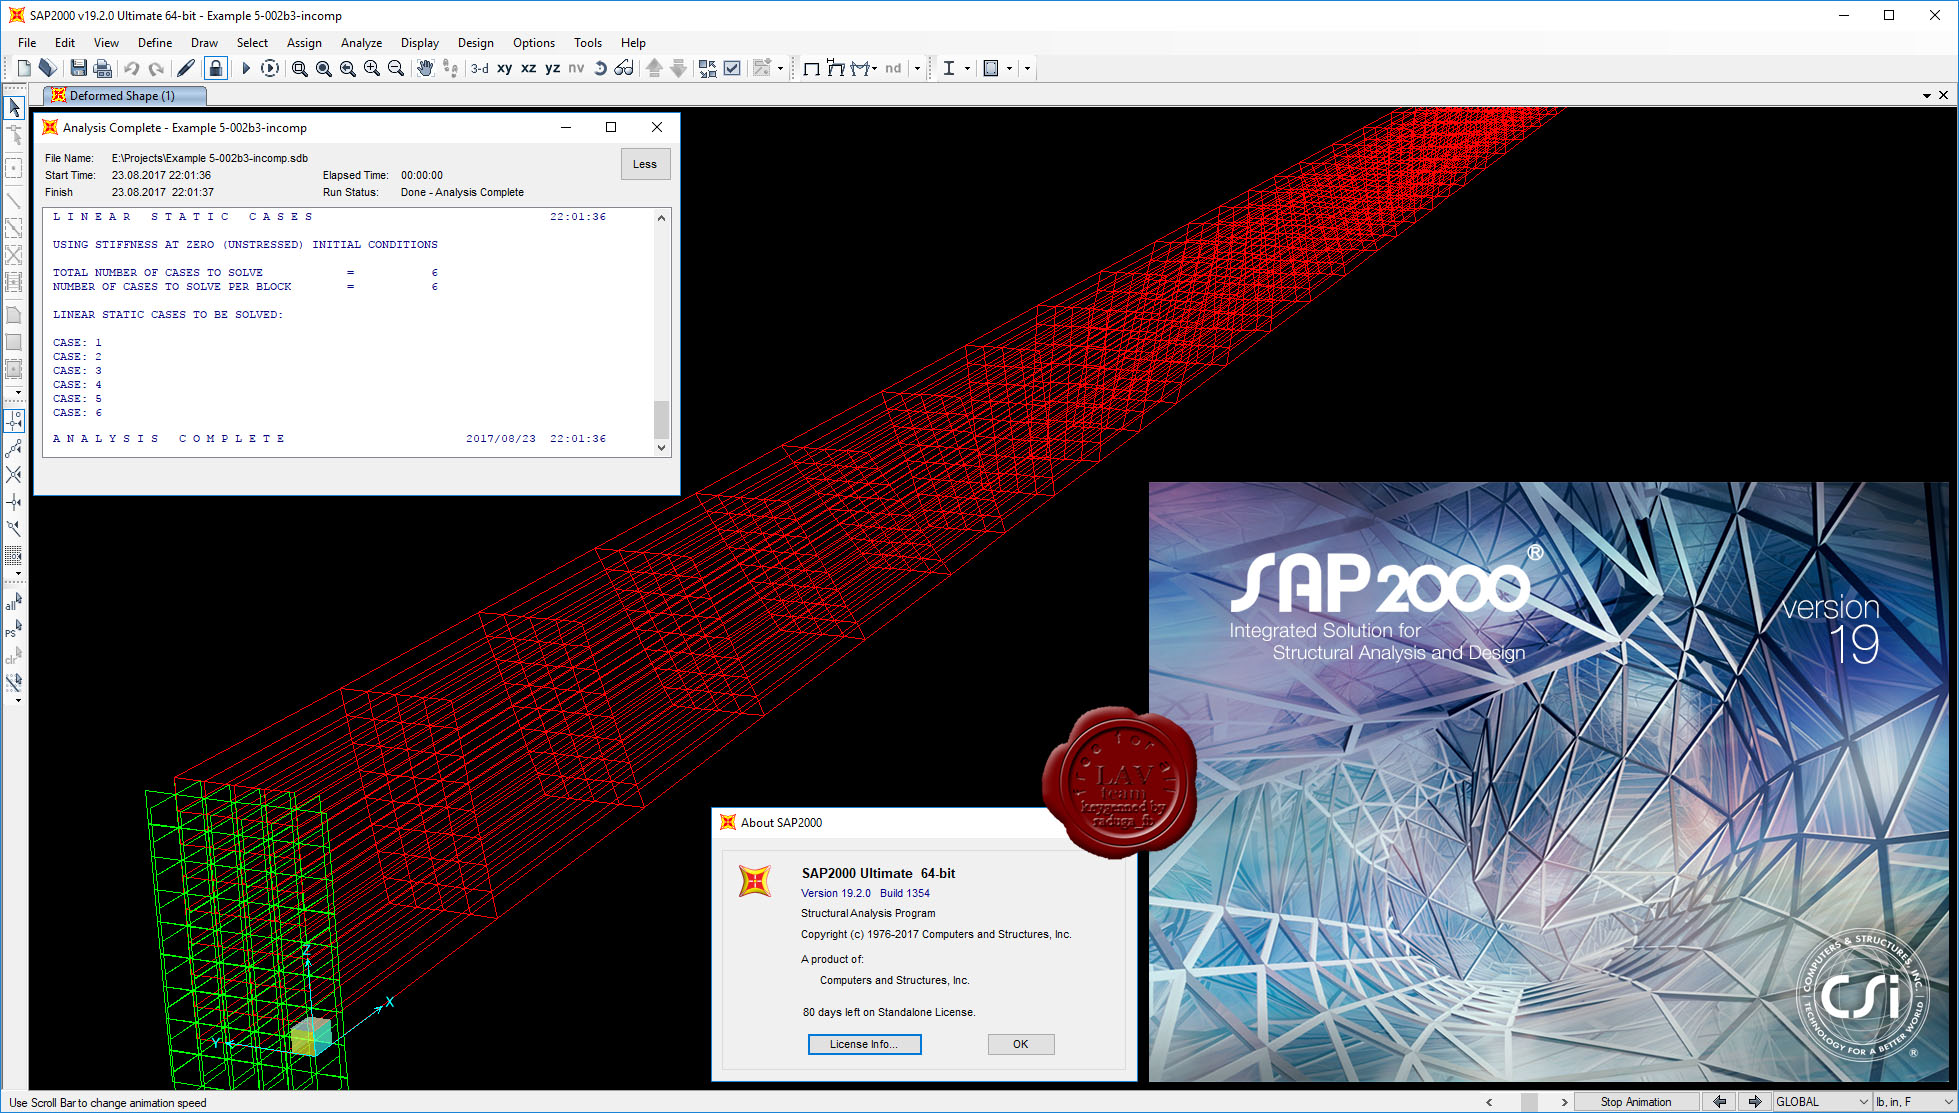Click the Show Undeformed Shape frame icon
The image size is (1959, 1113).
point(811,68)
